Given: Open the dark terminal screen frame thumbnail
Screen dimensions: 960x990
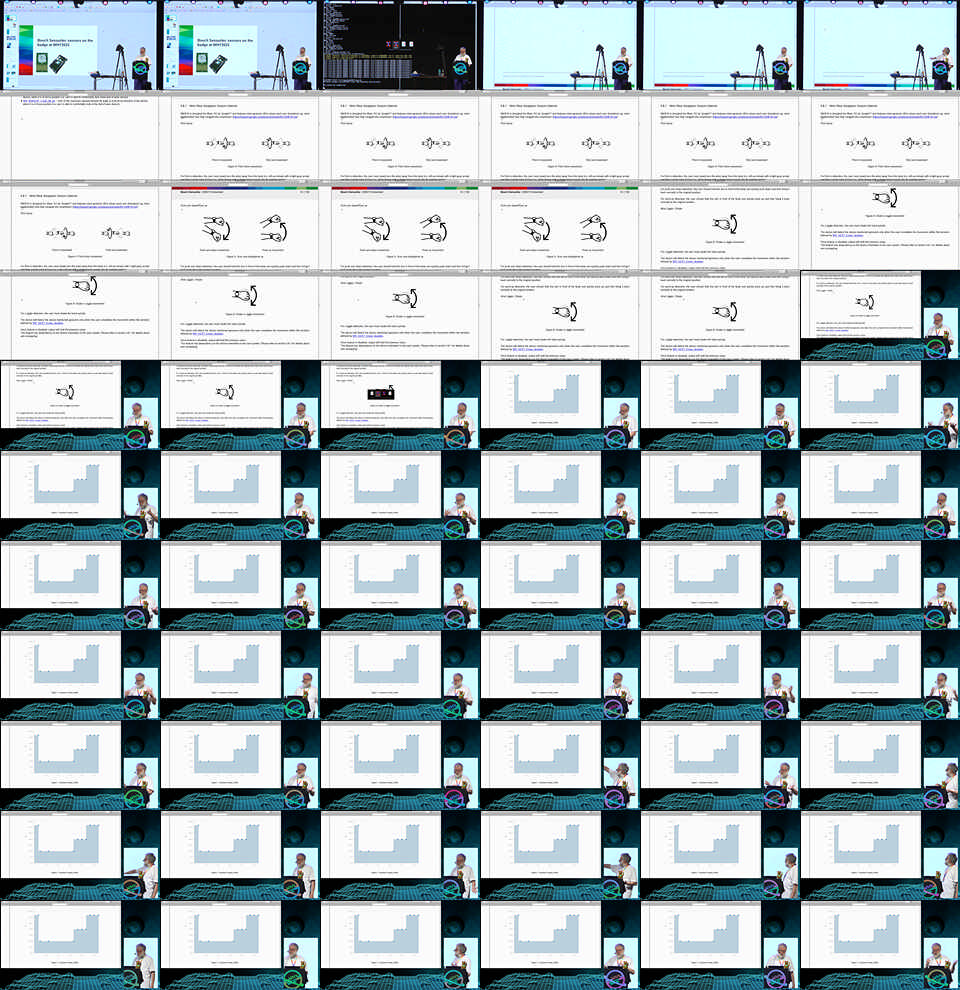Looking at the screenshot, I should click(400, 45).
